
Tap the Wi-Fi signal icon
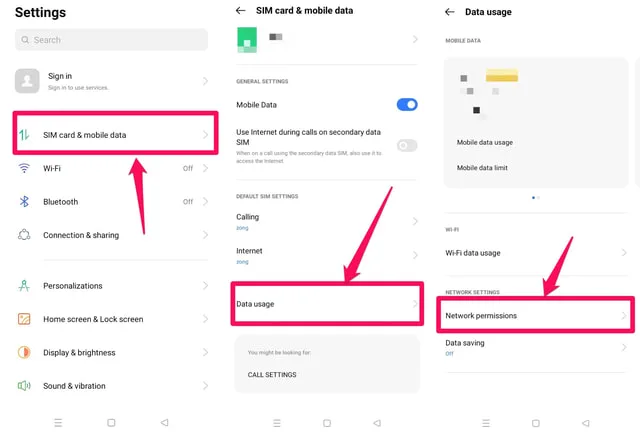click(24, 168)
